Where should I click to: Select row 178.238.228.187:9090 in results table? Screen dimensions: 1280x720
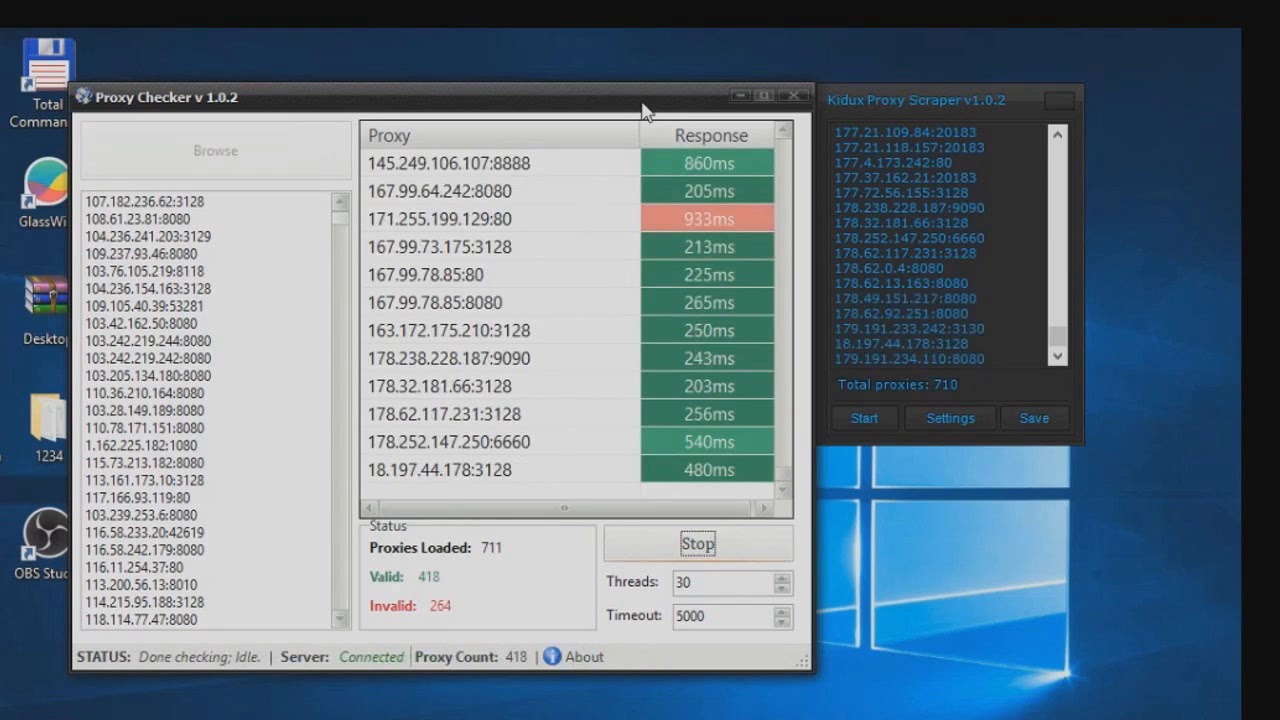click(567, 358)
